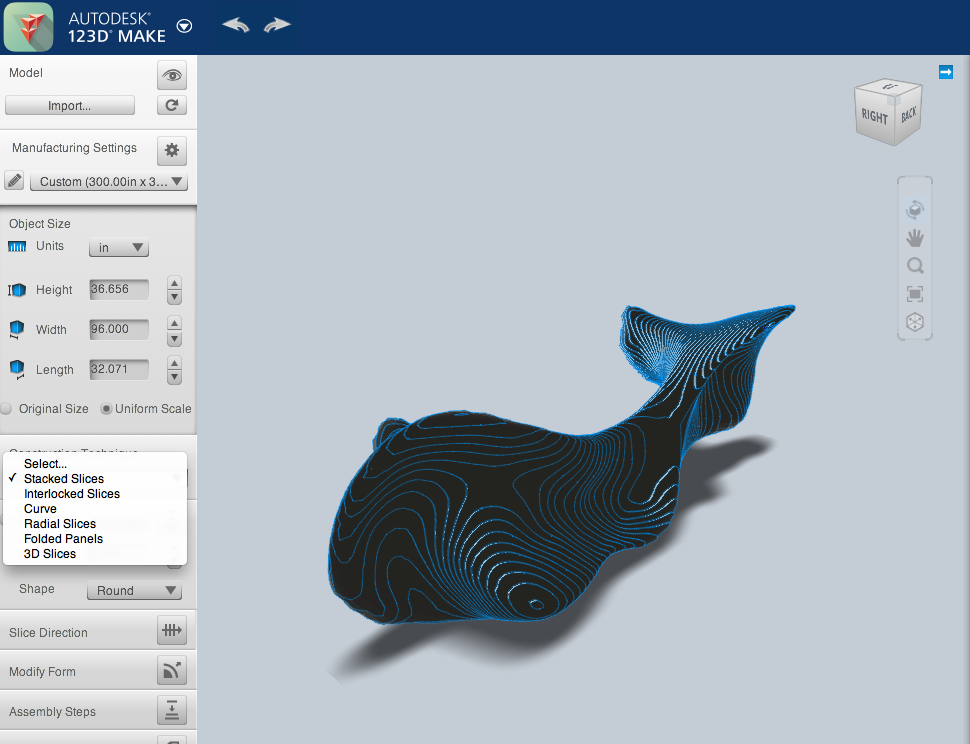Screen dimensions: 970x744
Task: Increase Length with up arrow
Action: (174, 363)
